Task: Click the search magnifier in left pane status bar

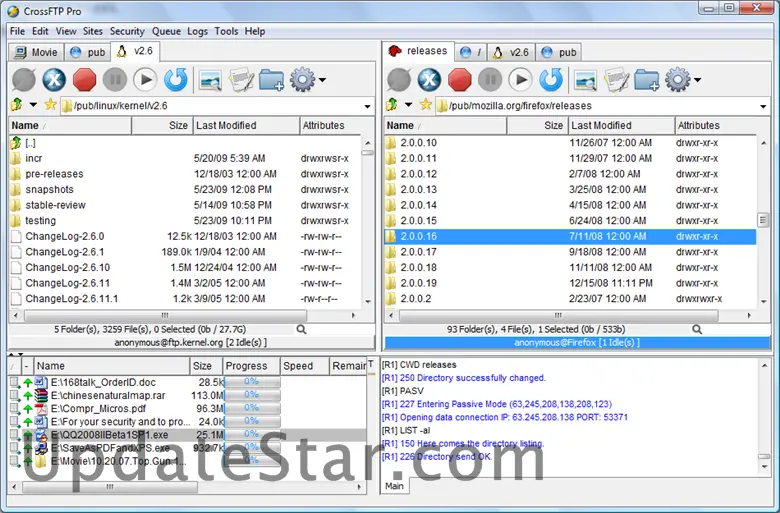Action: click(302, 329)
